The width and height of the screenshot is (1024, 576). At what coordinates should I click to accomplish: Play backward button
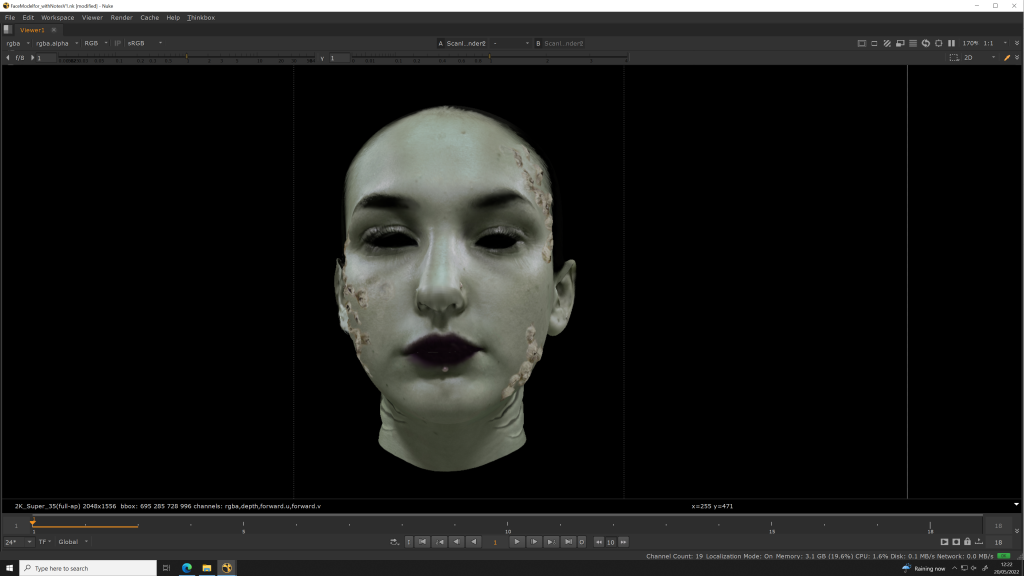[x=473, y=542]
